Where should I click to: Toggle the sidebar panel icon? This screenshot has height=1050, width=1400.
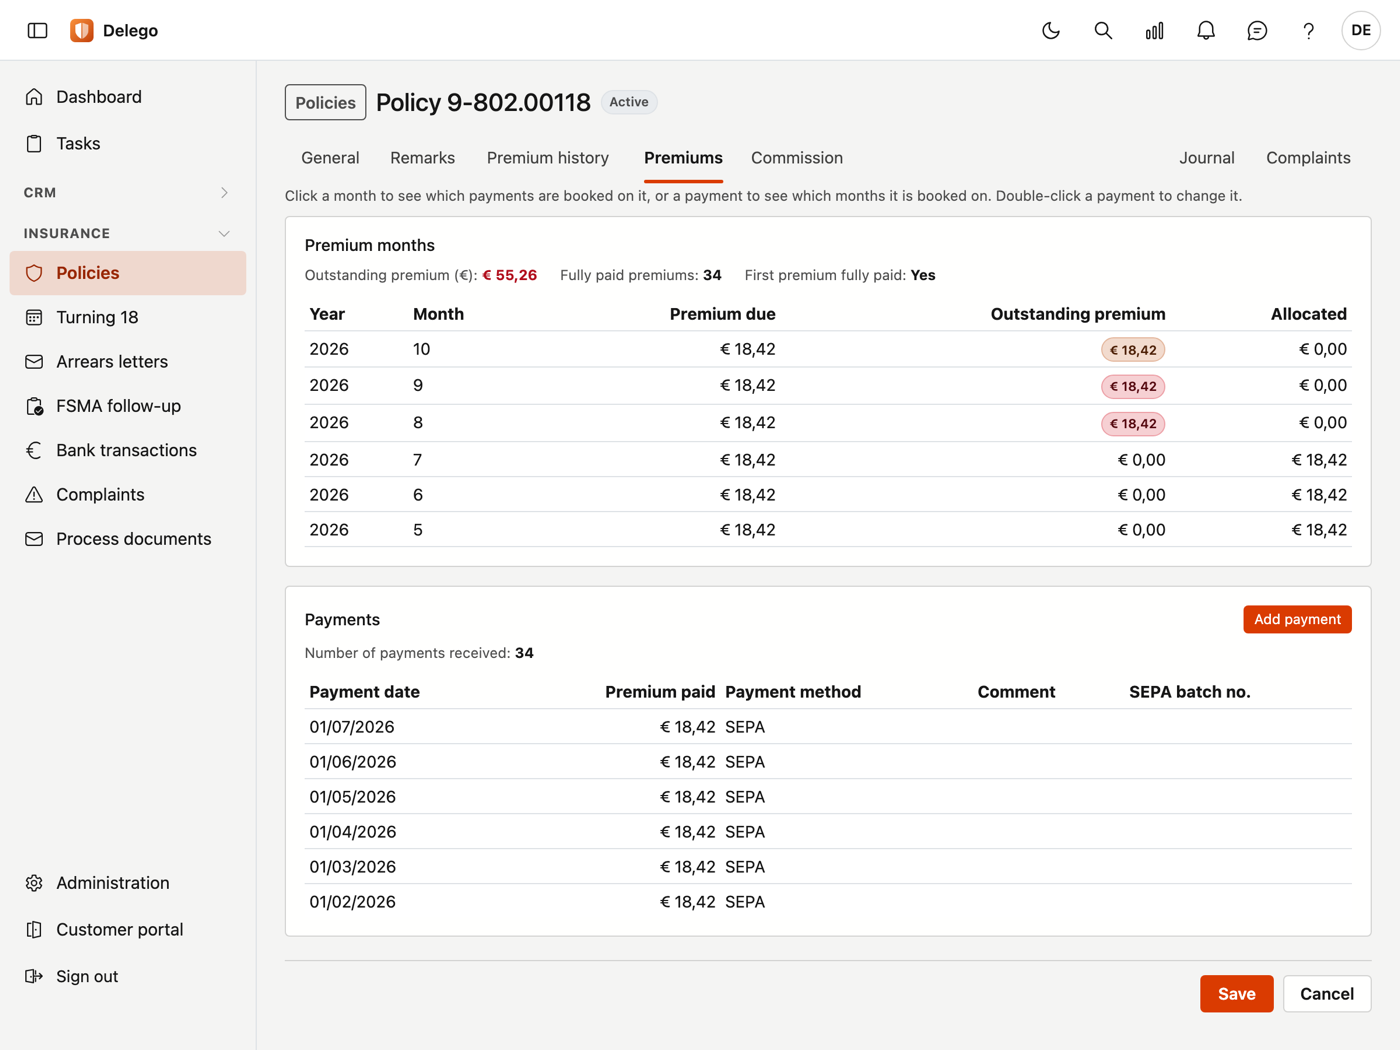point(37,30)
